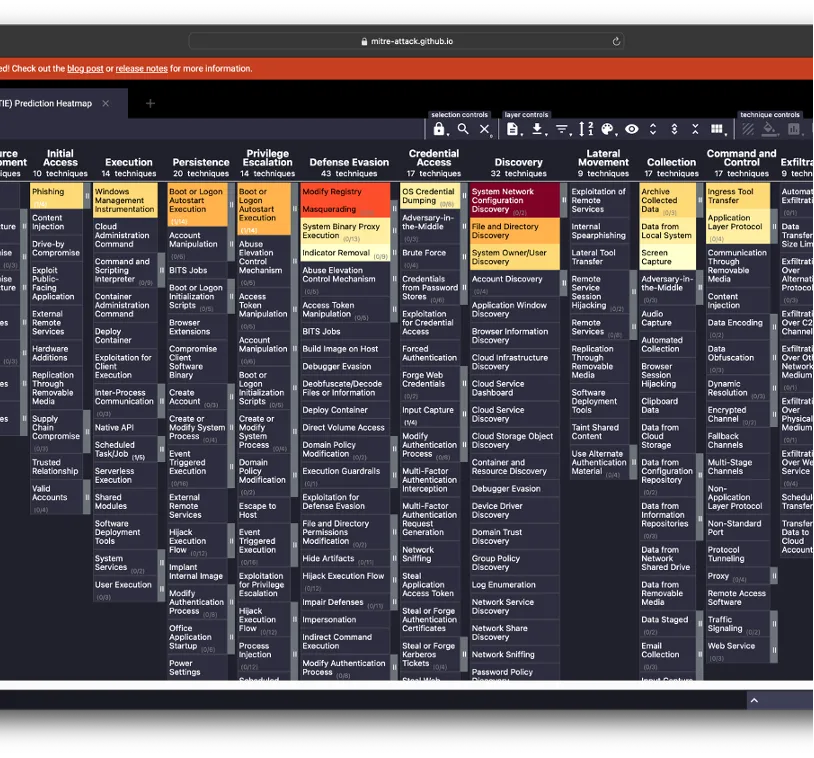Image resolution: width=814 pixels, height=758 pixels.
Task: Select the Prediction Heatmap layer tab
Action: [48, 103]
